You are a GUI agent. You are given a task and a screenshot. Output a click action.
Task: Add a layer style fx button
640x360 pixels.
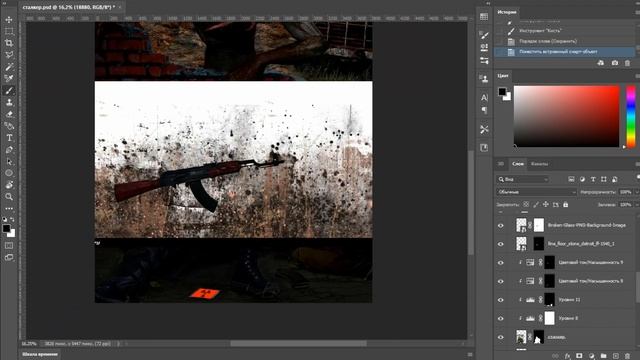click(567, 356)
